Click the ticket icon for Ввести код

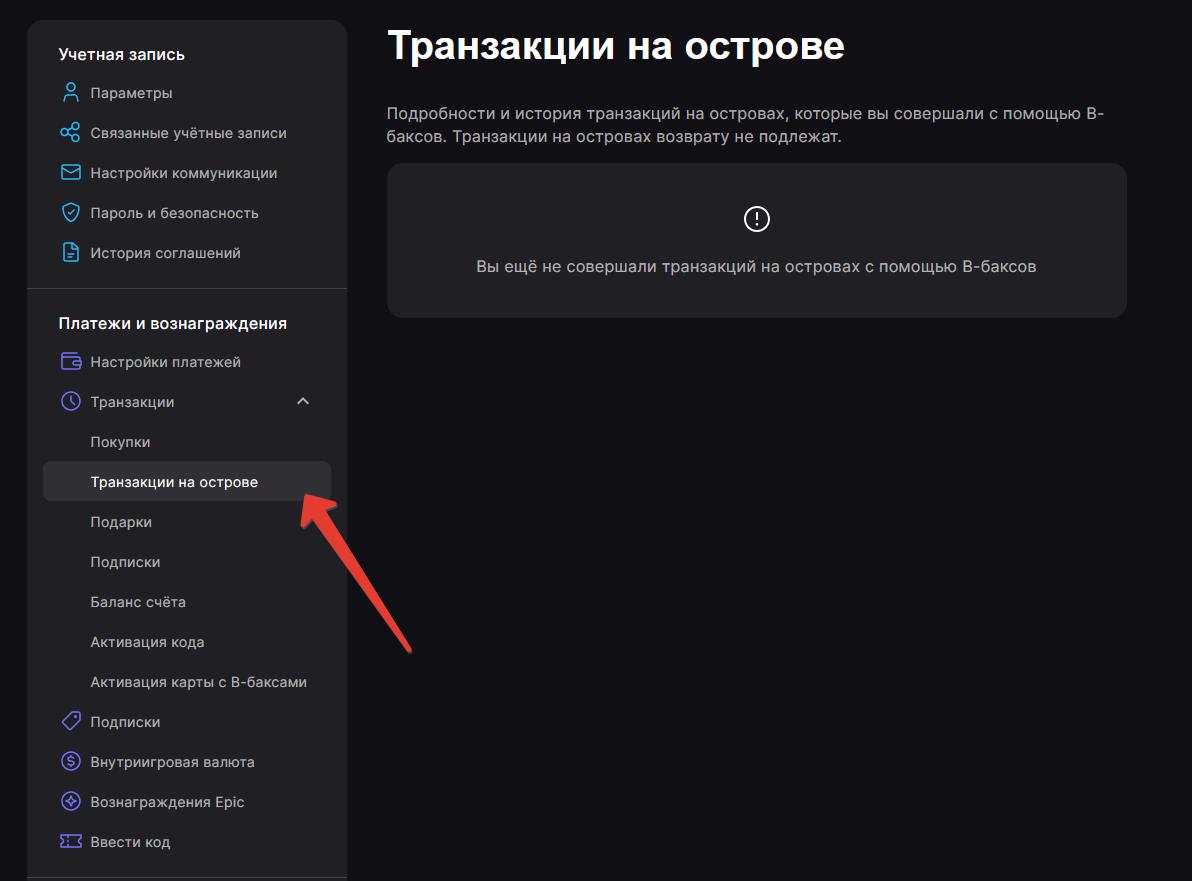70,842
